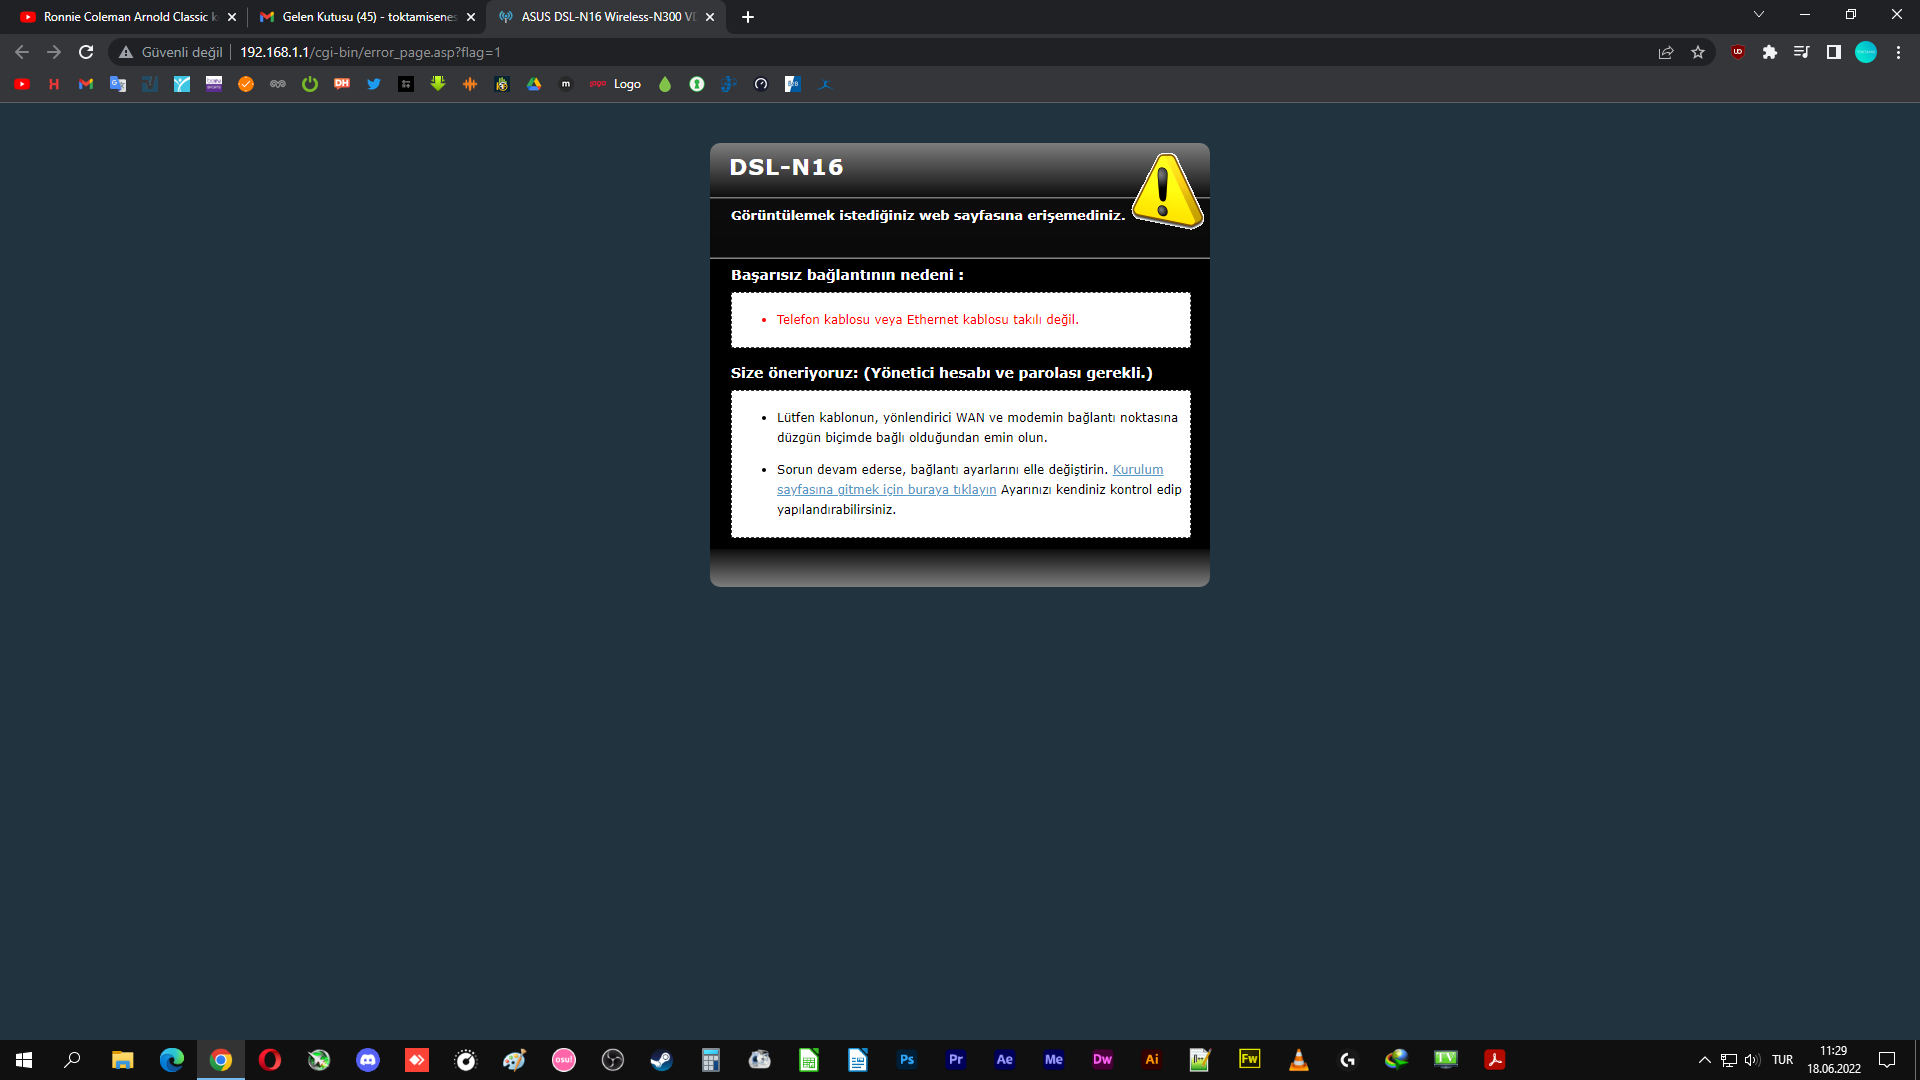Bookmark this page with the star icon
The width and height of the screenshot is (1920, 1080).
coord(1698,52)
